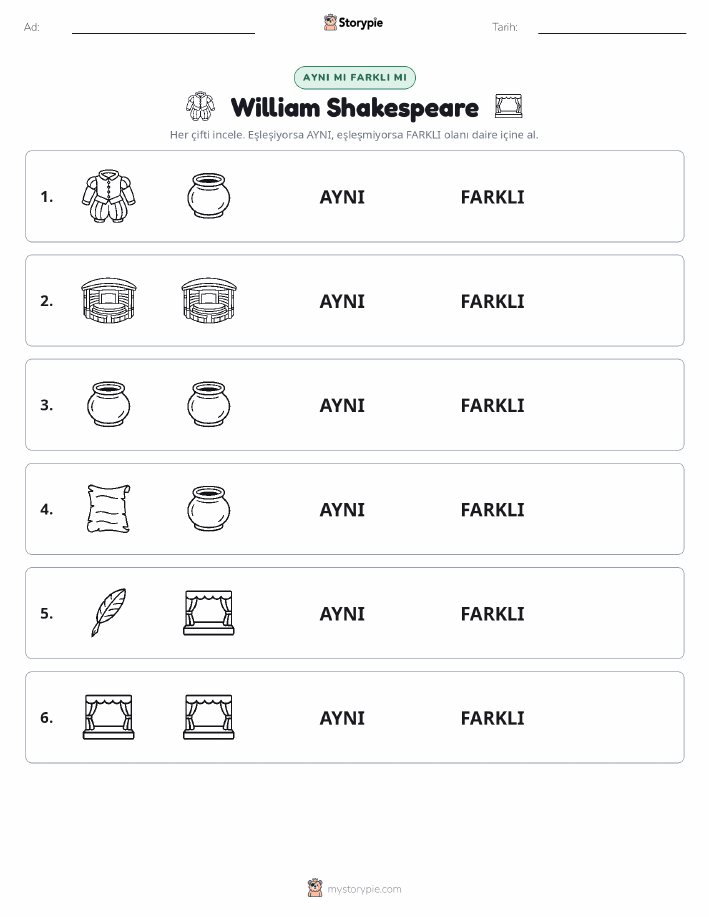Click the scroll parchment icon in row 4
Viewport: 709px width, 917px height.
click(109, 509)
